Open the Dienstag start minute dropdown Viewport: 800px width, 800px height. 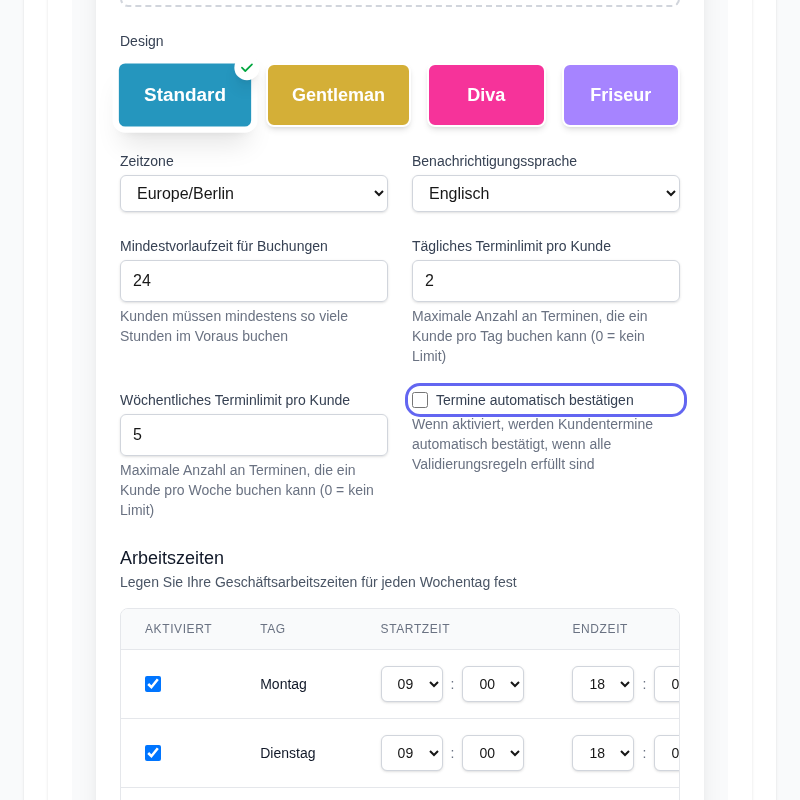(492, 753)
